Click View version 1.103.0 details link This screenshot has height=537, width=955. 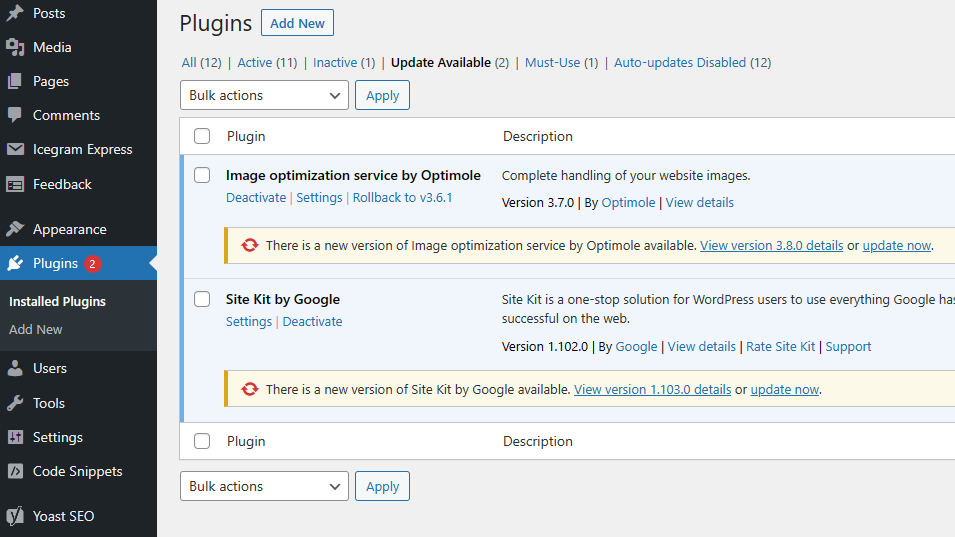(652, 389)
